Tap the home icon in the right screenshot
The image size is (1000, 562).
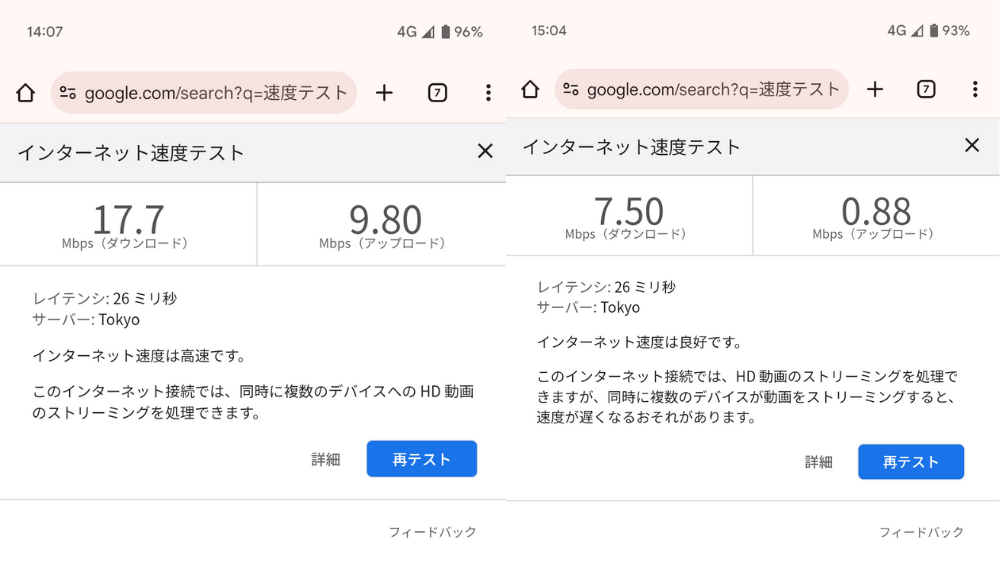point(530,89)
